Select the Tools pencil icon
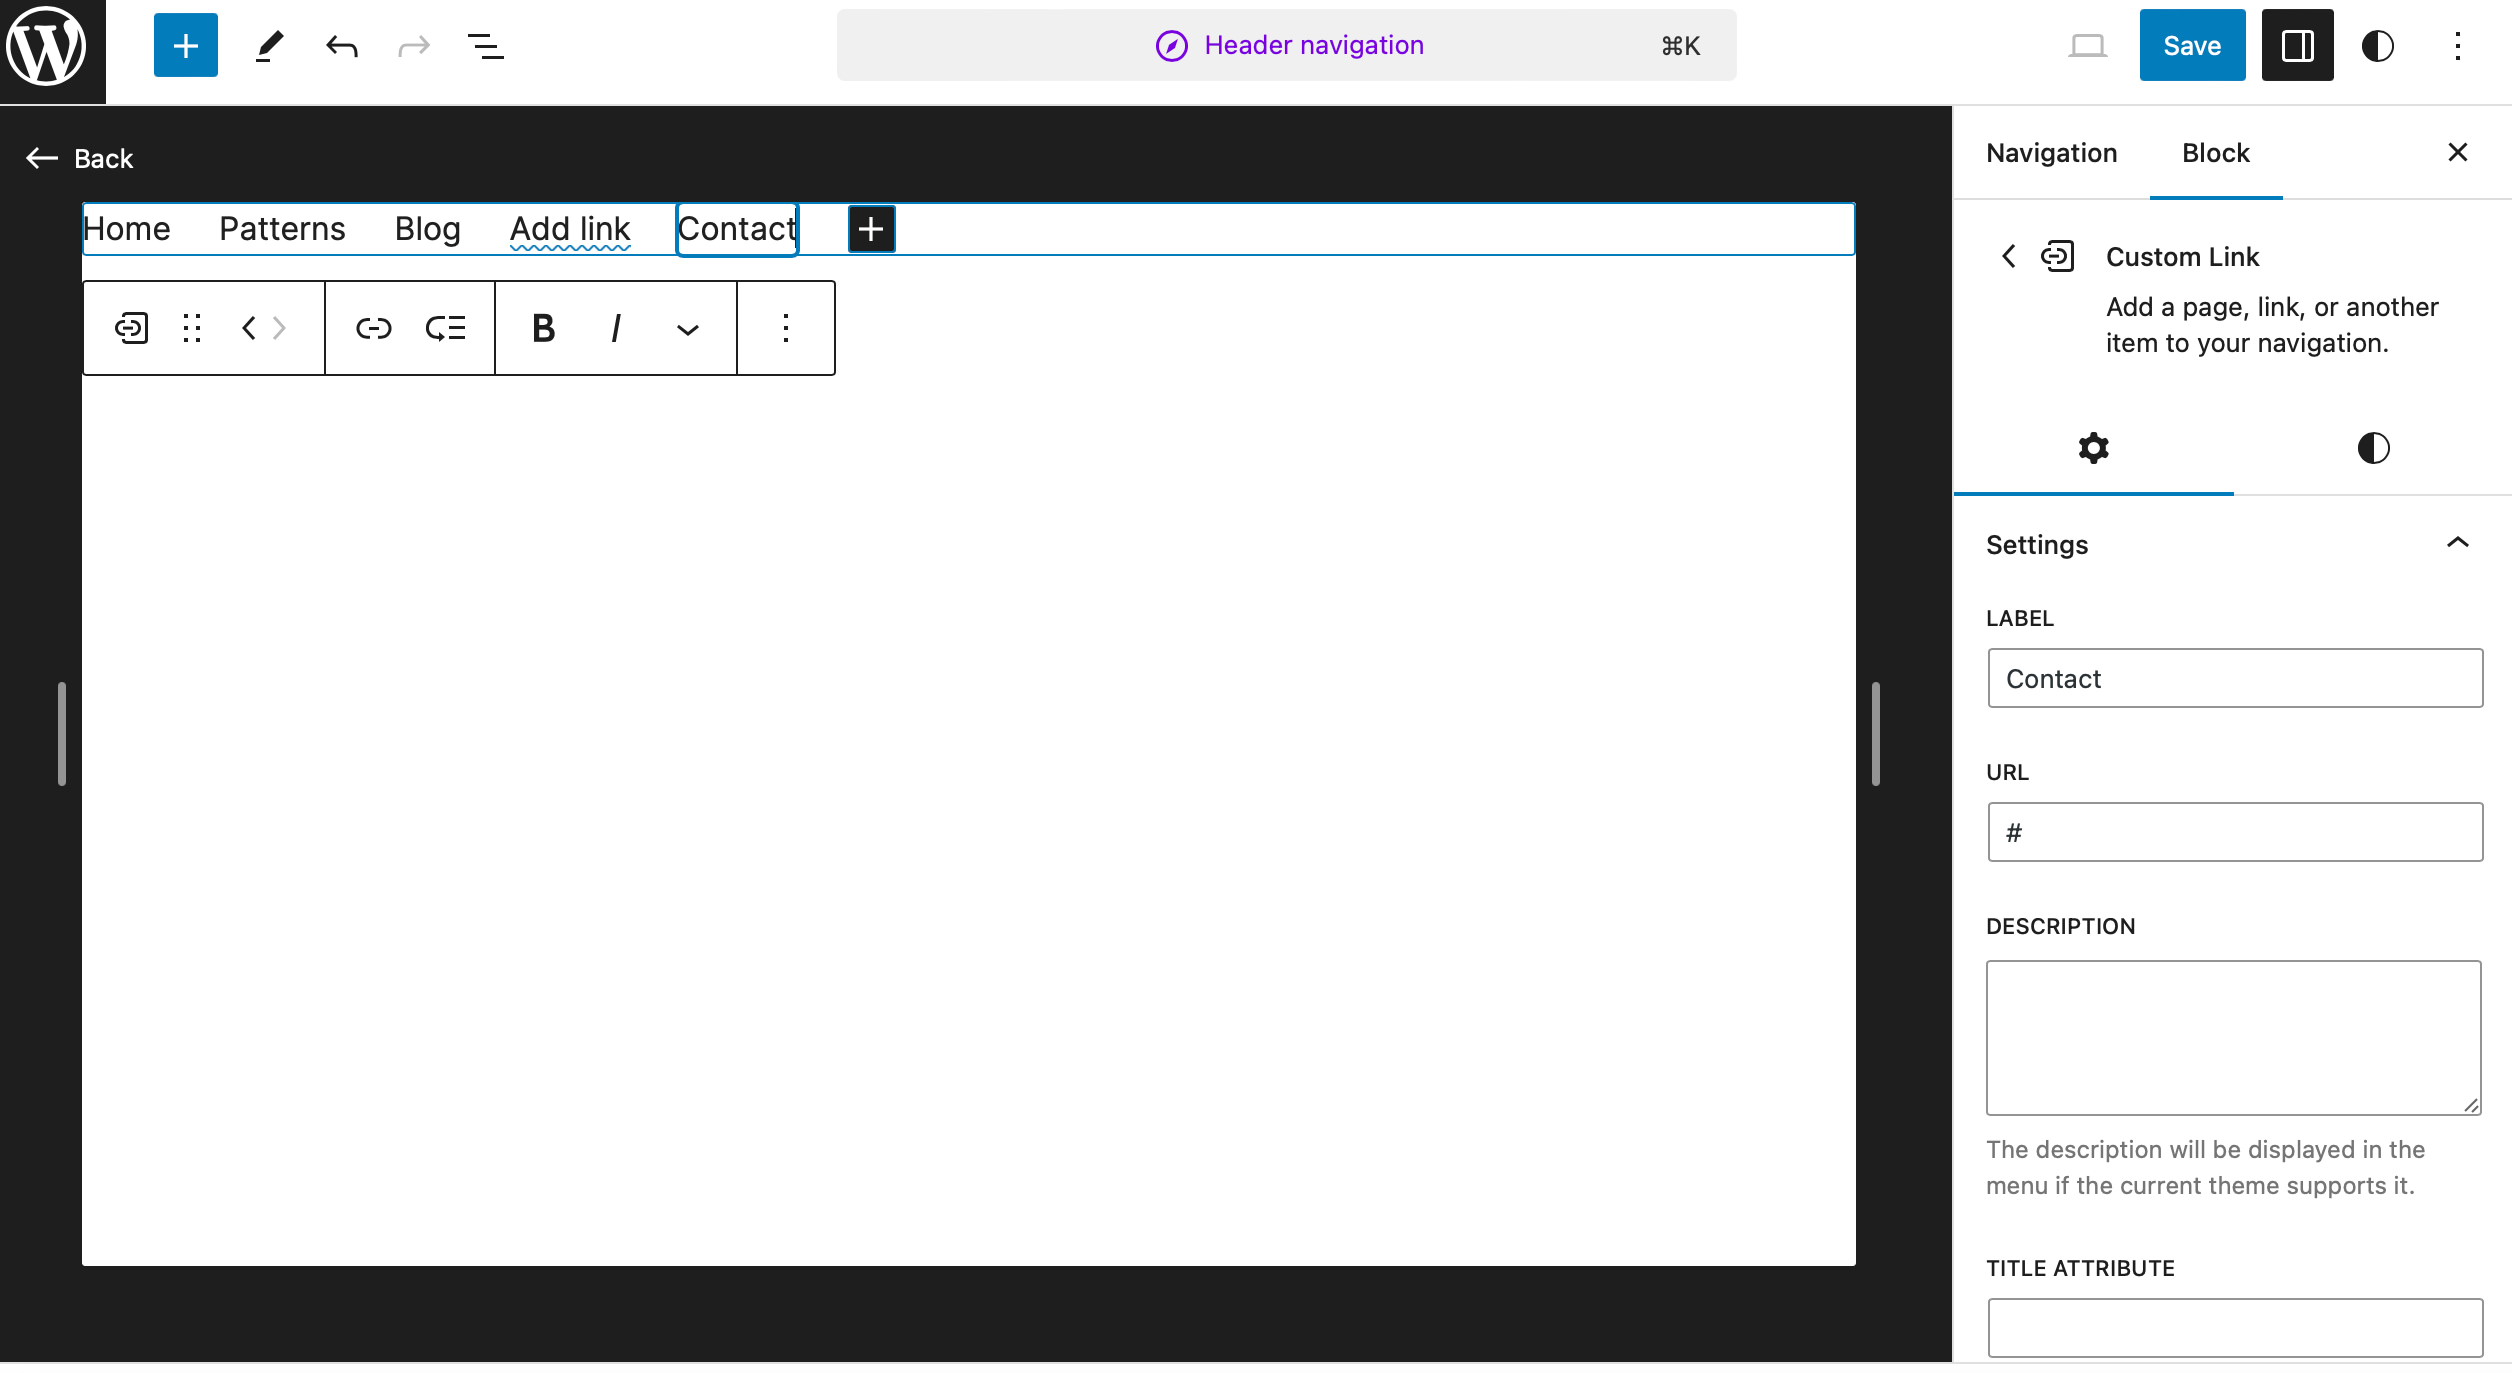 [x=267, y=45]
